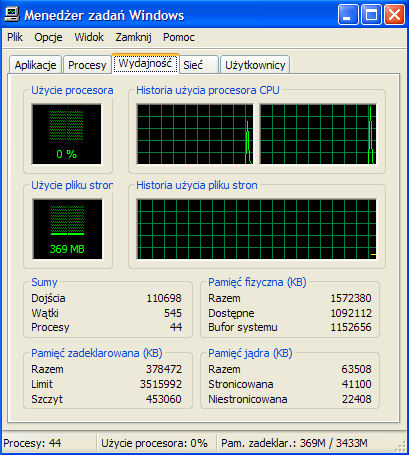Image resolution: width=409 pixels, height=455 pixels.
Task: Minimize the Task Manager window
Action: coord(348,15)
